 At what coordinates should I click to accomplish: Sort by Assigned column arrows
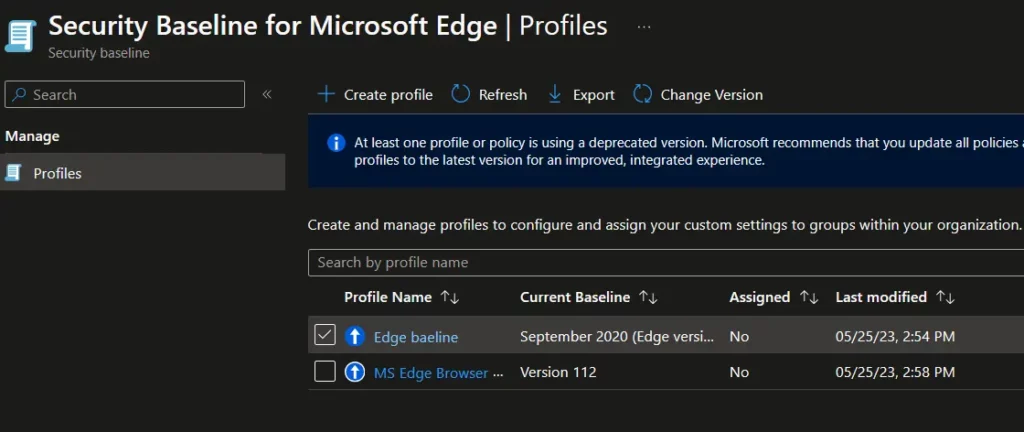(809, 298)
